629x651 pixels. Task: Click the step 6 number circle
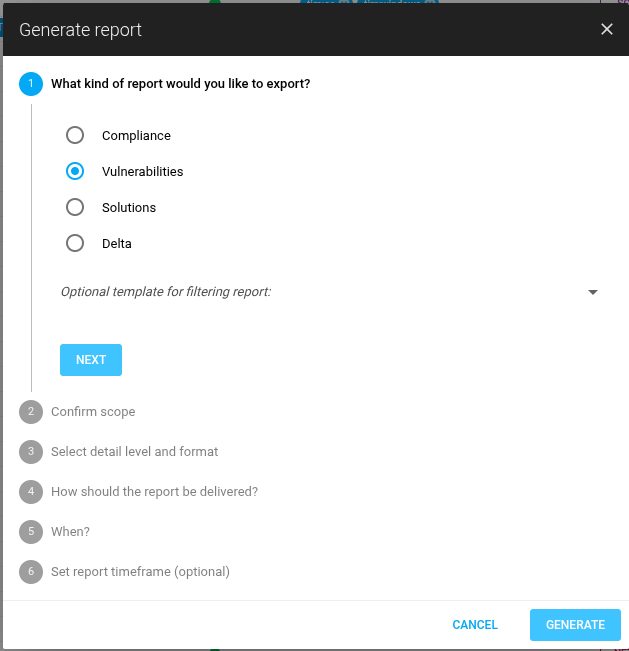pos(31,572)
